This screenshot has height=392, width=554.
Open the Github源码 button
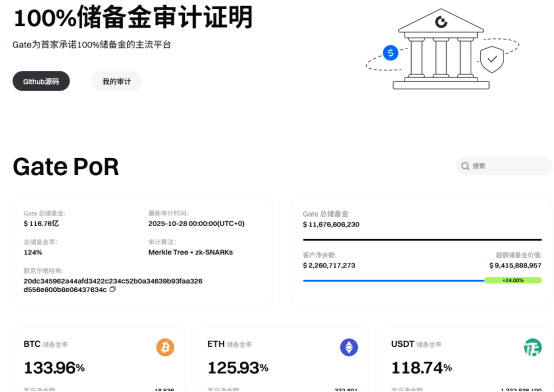[41, 81]
